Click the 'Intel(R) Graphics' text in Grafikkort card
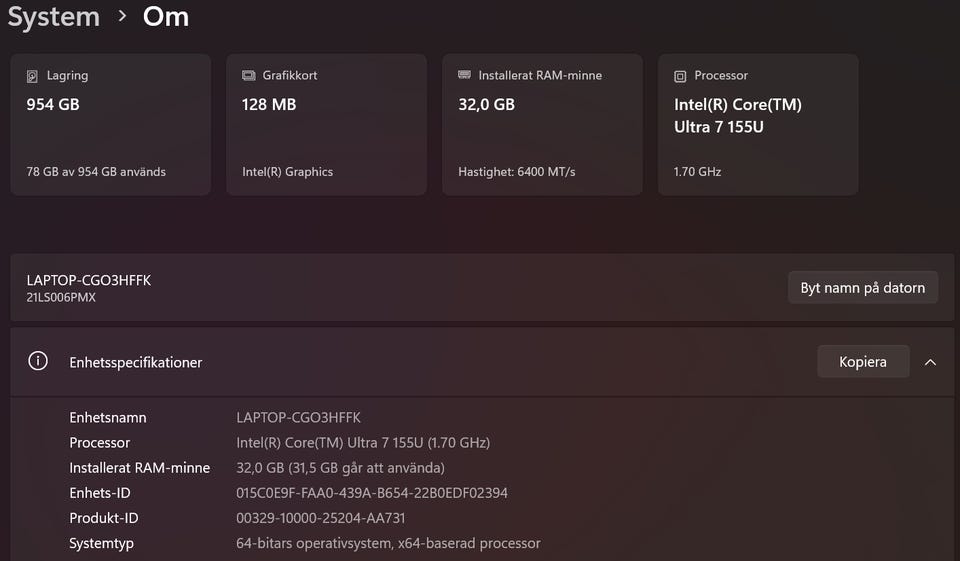 click(287, 172)
